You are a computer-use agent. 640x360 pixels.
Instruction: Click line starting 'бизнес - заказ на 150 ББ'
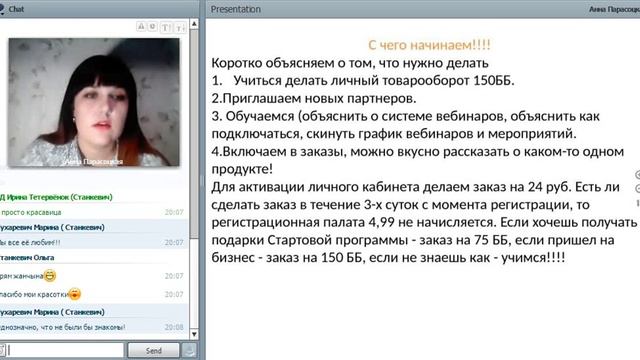pyautogui.click(x=388, y=258)
